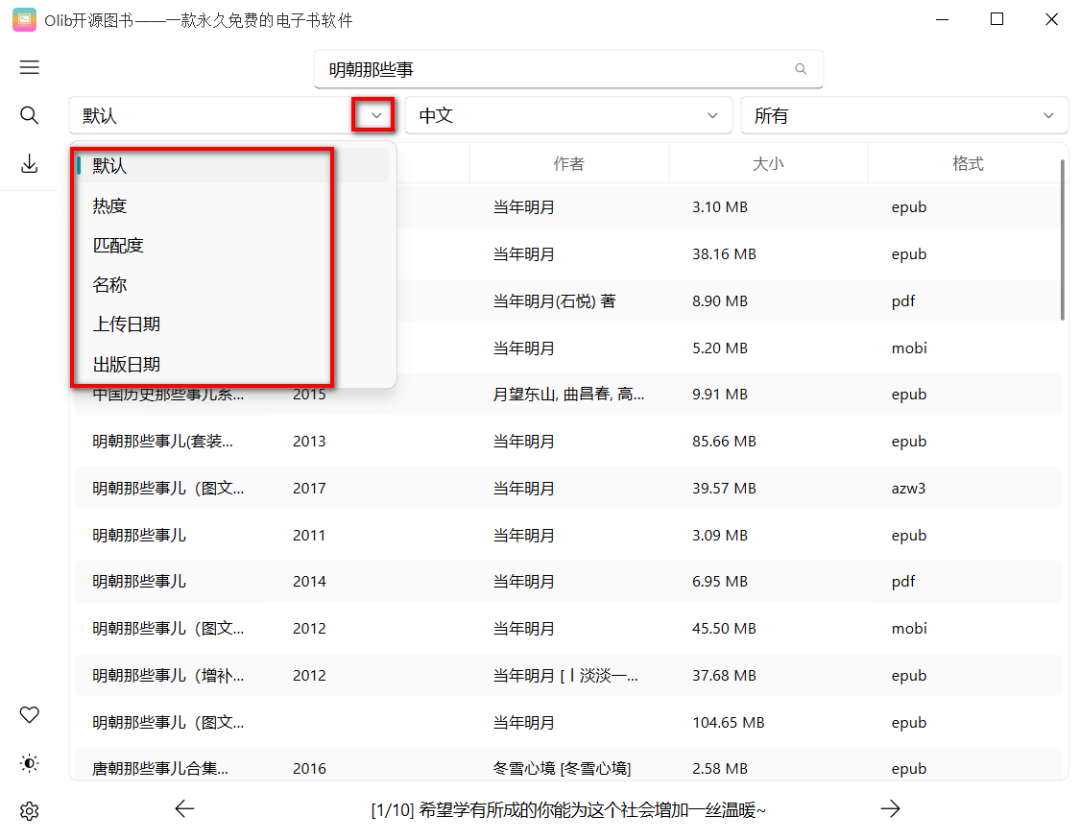The image size is (1080, 840).
Task: Click the [1/10] page status text
Action: click(x=568, y=810)
